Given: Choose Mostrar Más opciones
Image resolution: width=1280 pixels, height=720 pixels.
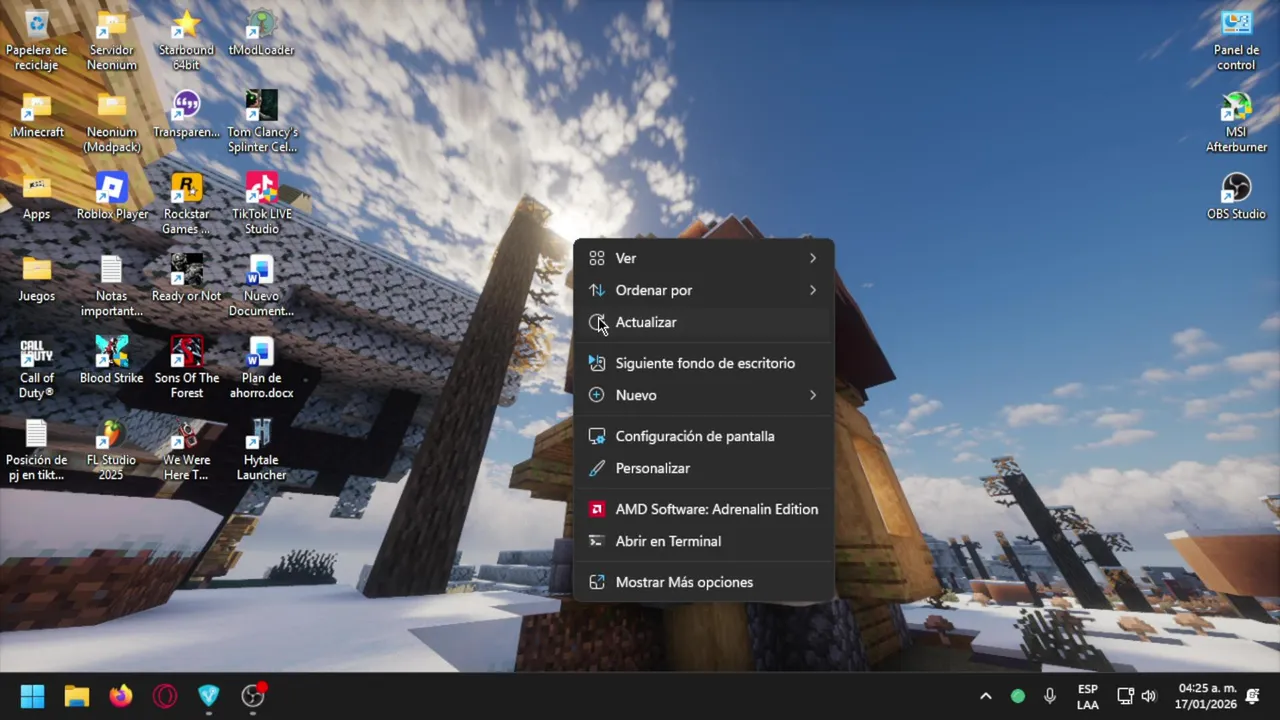Looking at the screenshot, I should (703, 582).
